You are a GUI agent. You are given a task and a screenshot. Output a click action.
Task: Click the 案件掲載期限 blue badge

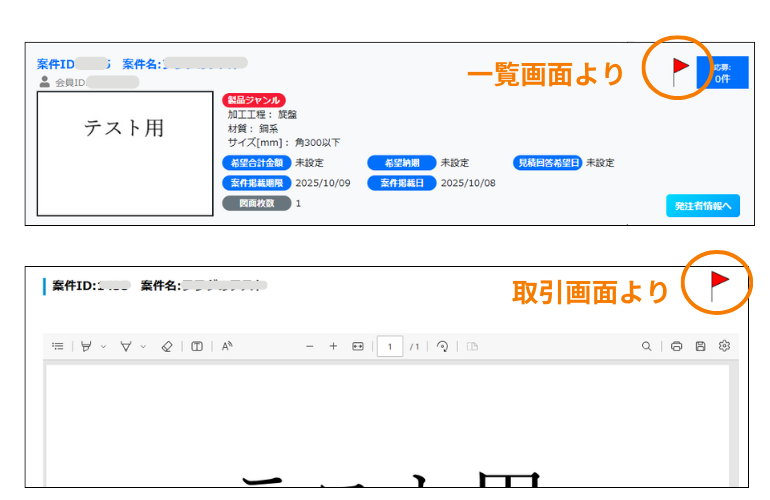(257, 183)
